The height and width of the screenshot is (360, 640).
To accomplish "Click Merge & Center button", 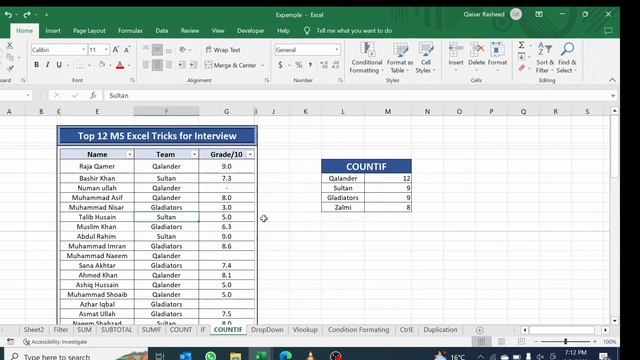I will (231, 65).
